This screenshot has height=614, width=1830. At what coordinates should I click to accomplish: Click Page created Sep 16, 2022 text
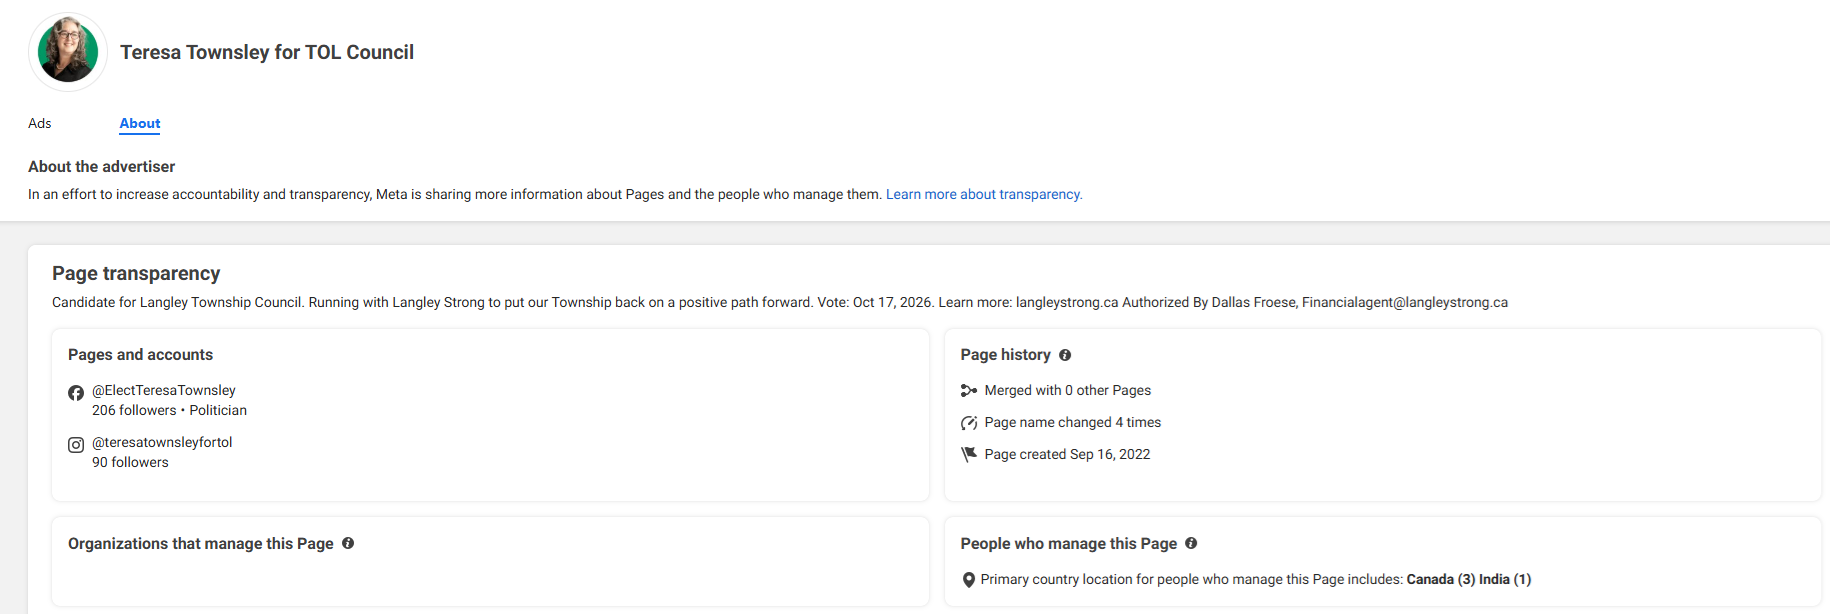(x=1067, y=454)
